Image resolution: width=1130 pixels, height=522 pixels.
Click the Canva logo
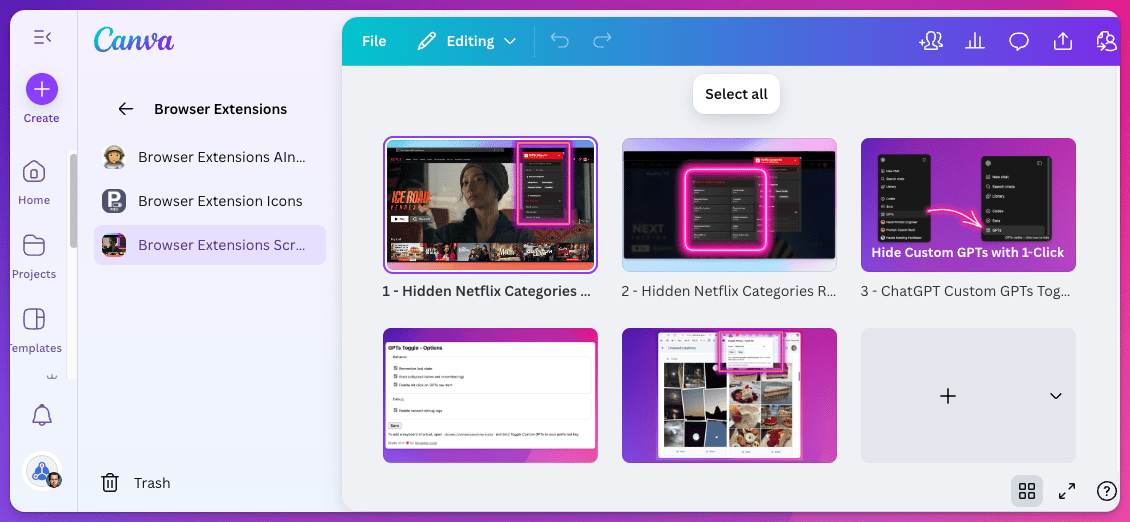point(133,40)
